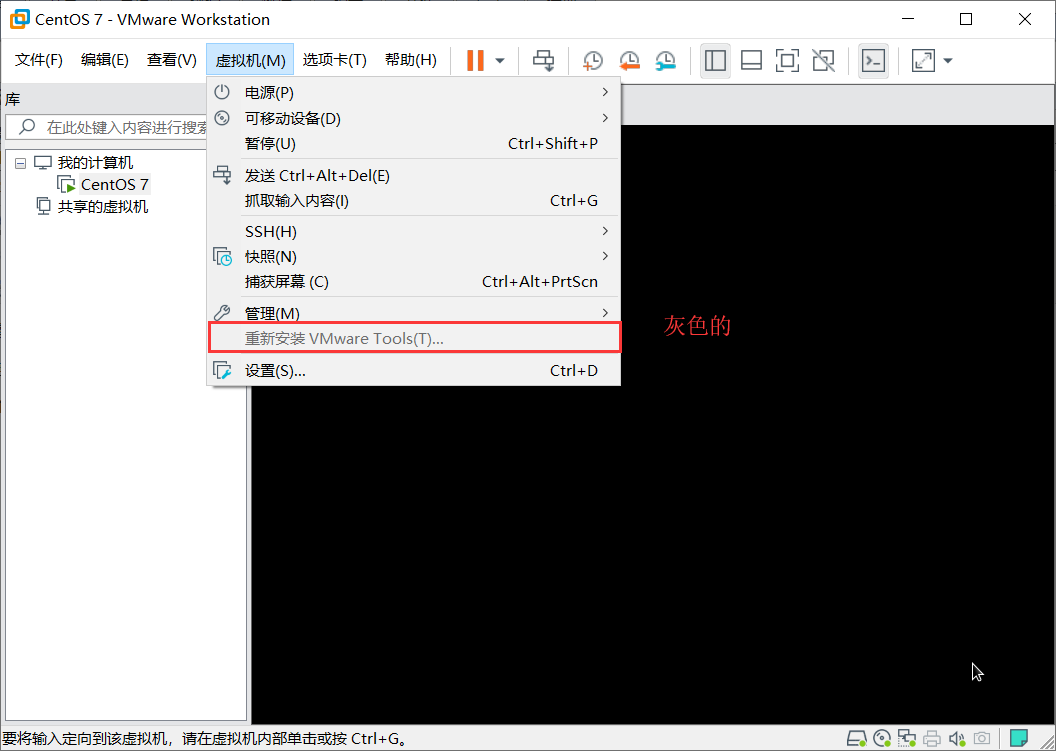
Task: Click the VMware Workstation title bar logo
Action: coord(20,19)
